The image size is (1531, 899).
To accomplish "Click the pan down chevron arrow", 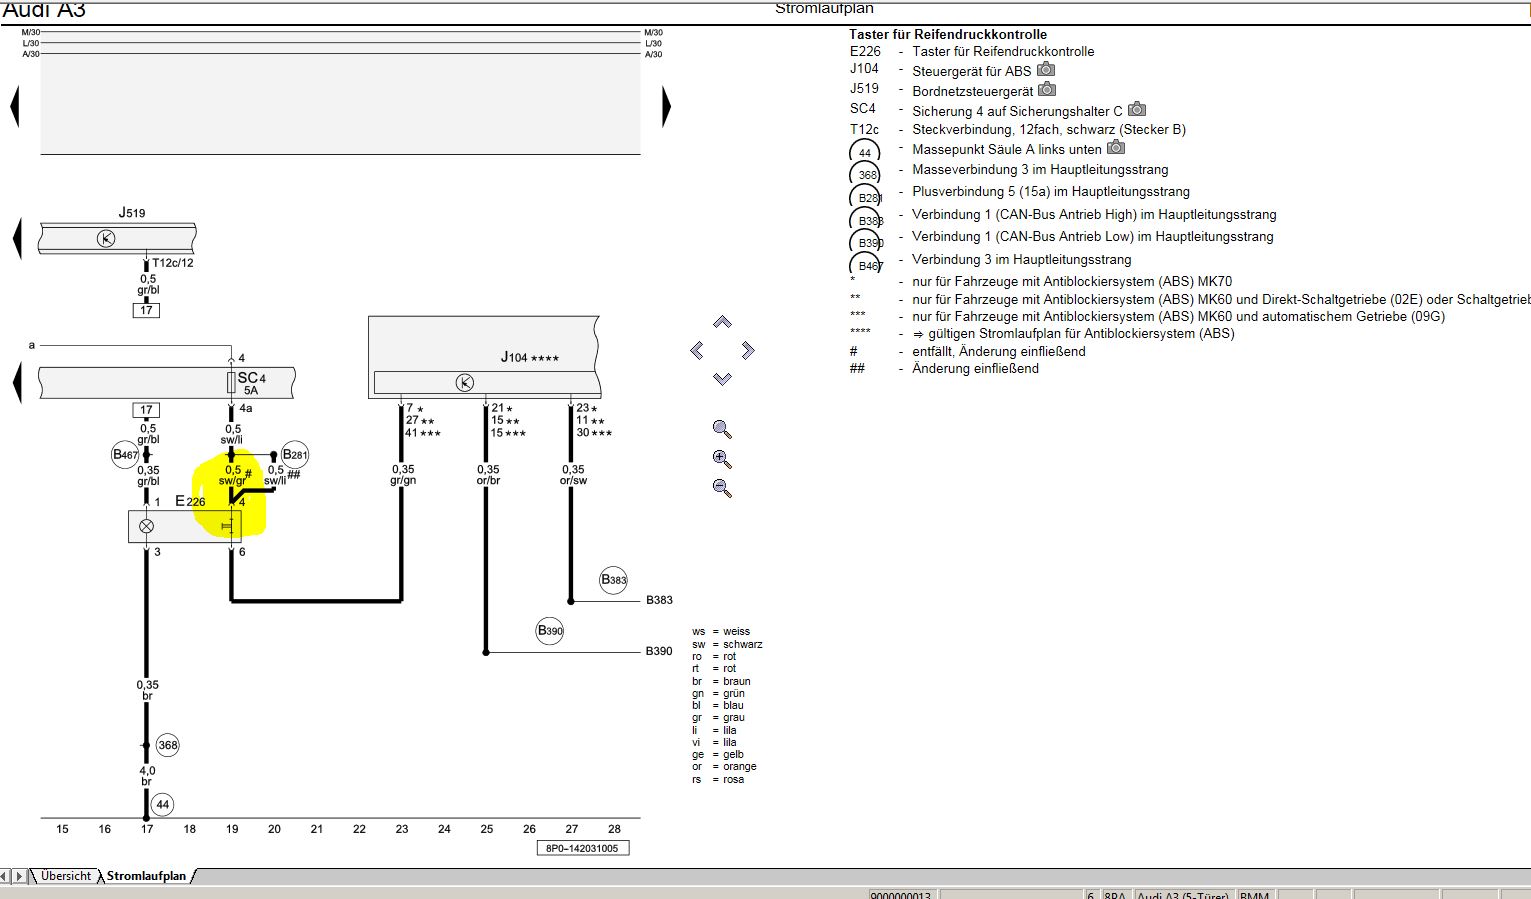I will point(722,378).
